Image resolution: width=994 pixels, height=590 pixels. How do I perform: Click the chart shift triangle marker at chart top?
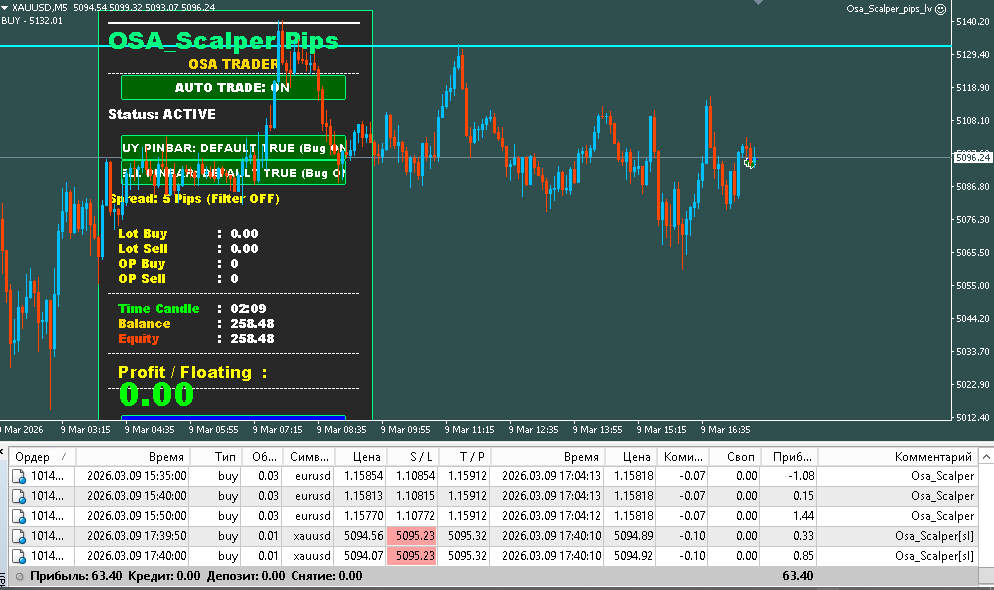tap(758, 3)
